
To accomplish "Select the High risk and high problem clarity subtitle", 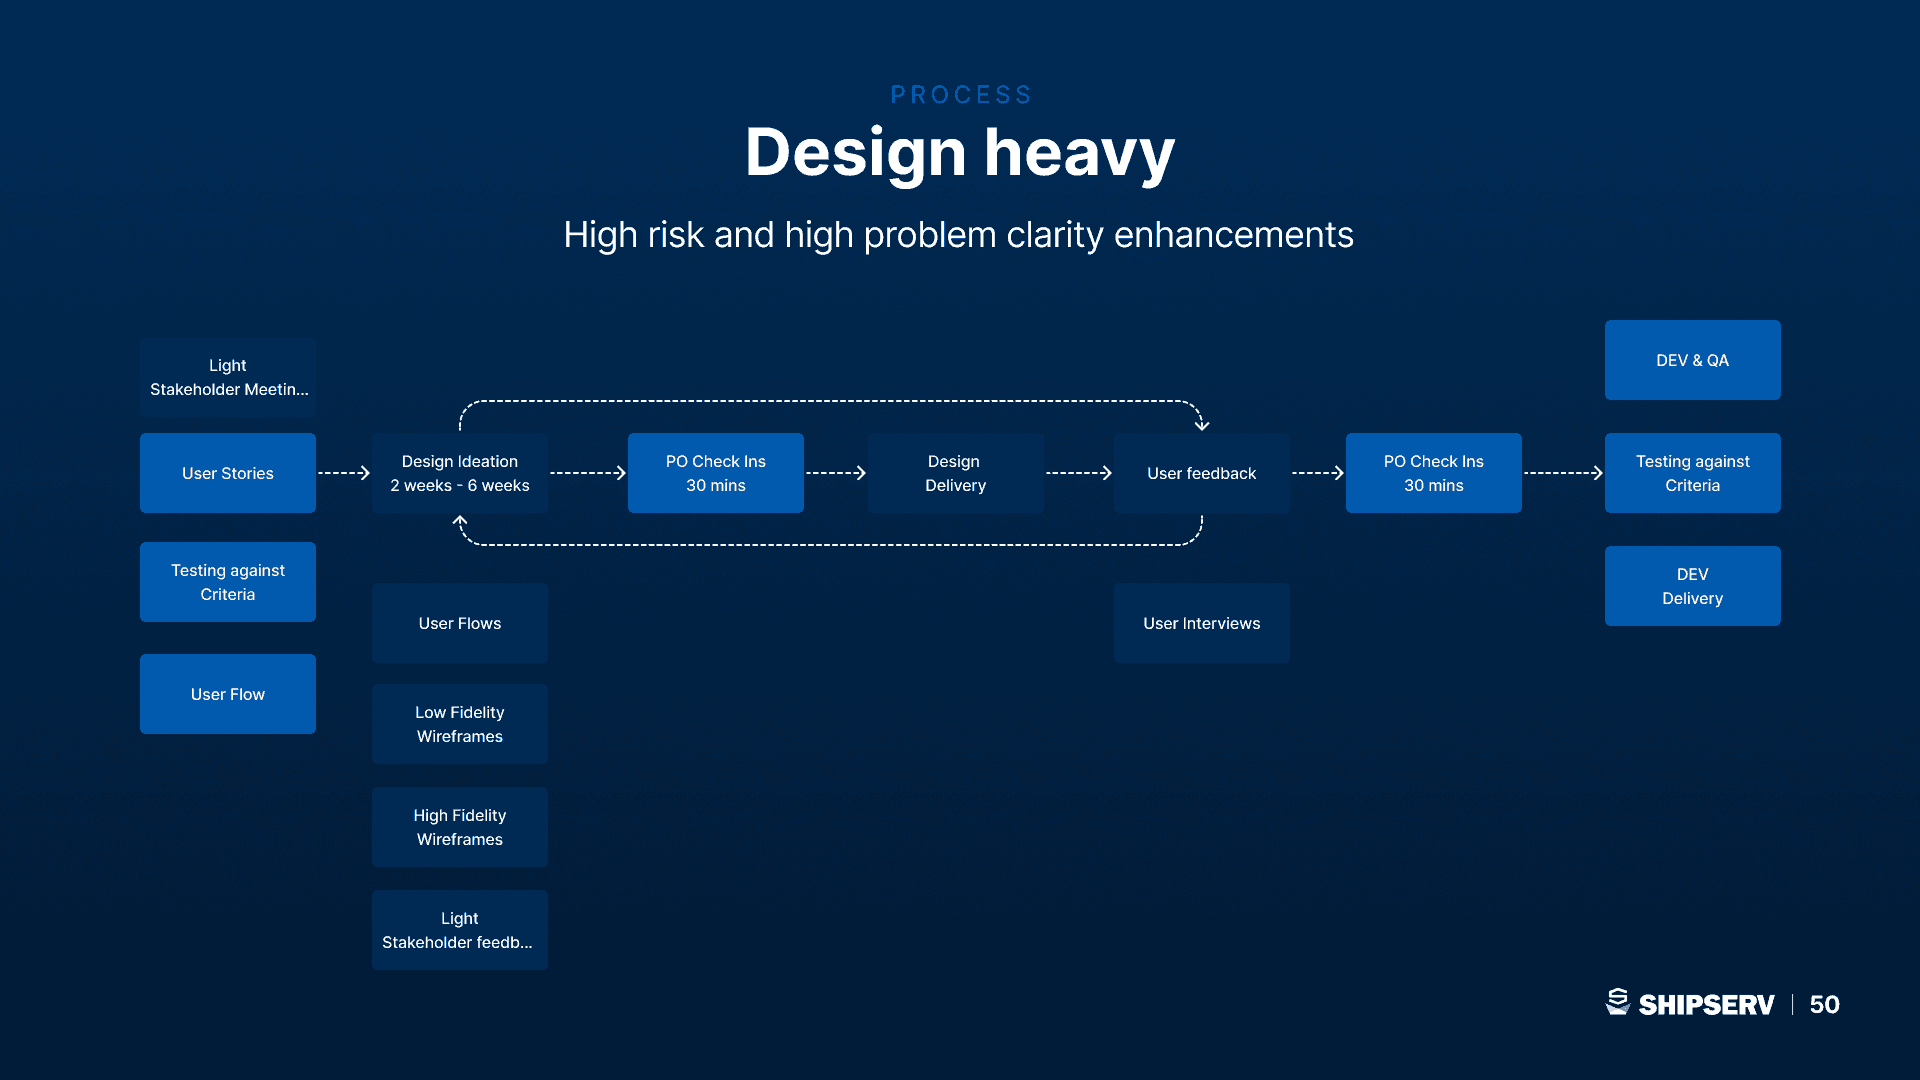I will 958,235.
